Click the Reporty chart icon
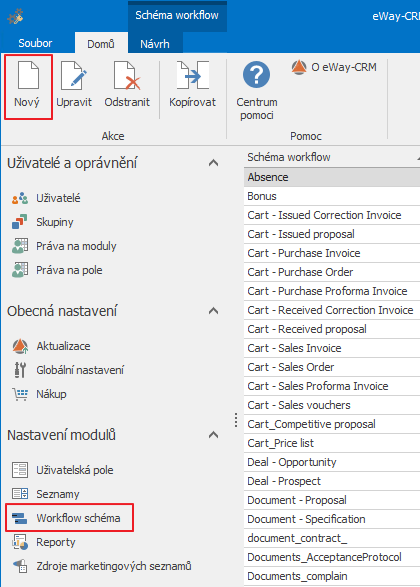The height and width of the screenshot is (587, 420). (20, 542)
